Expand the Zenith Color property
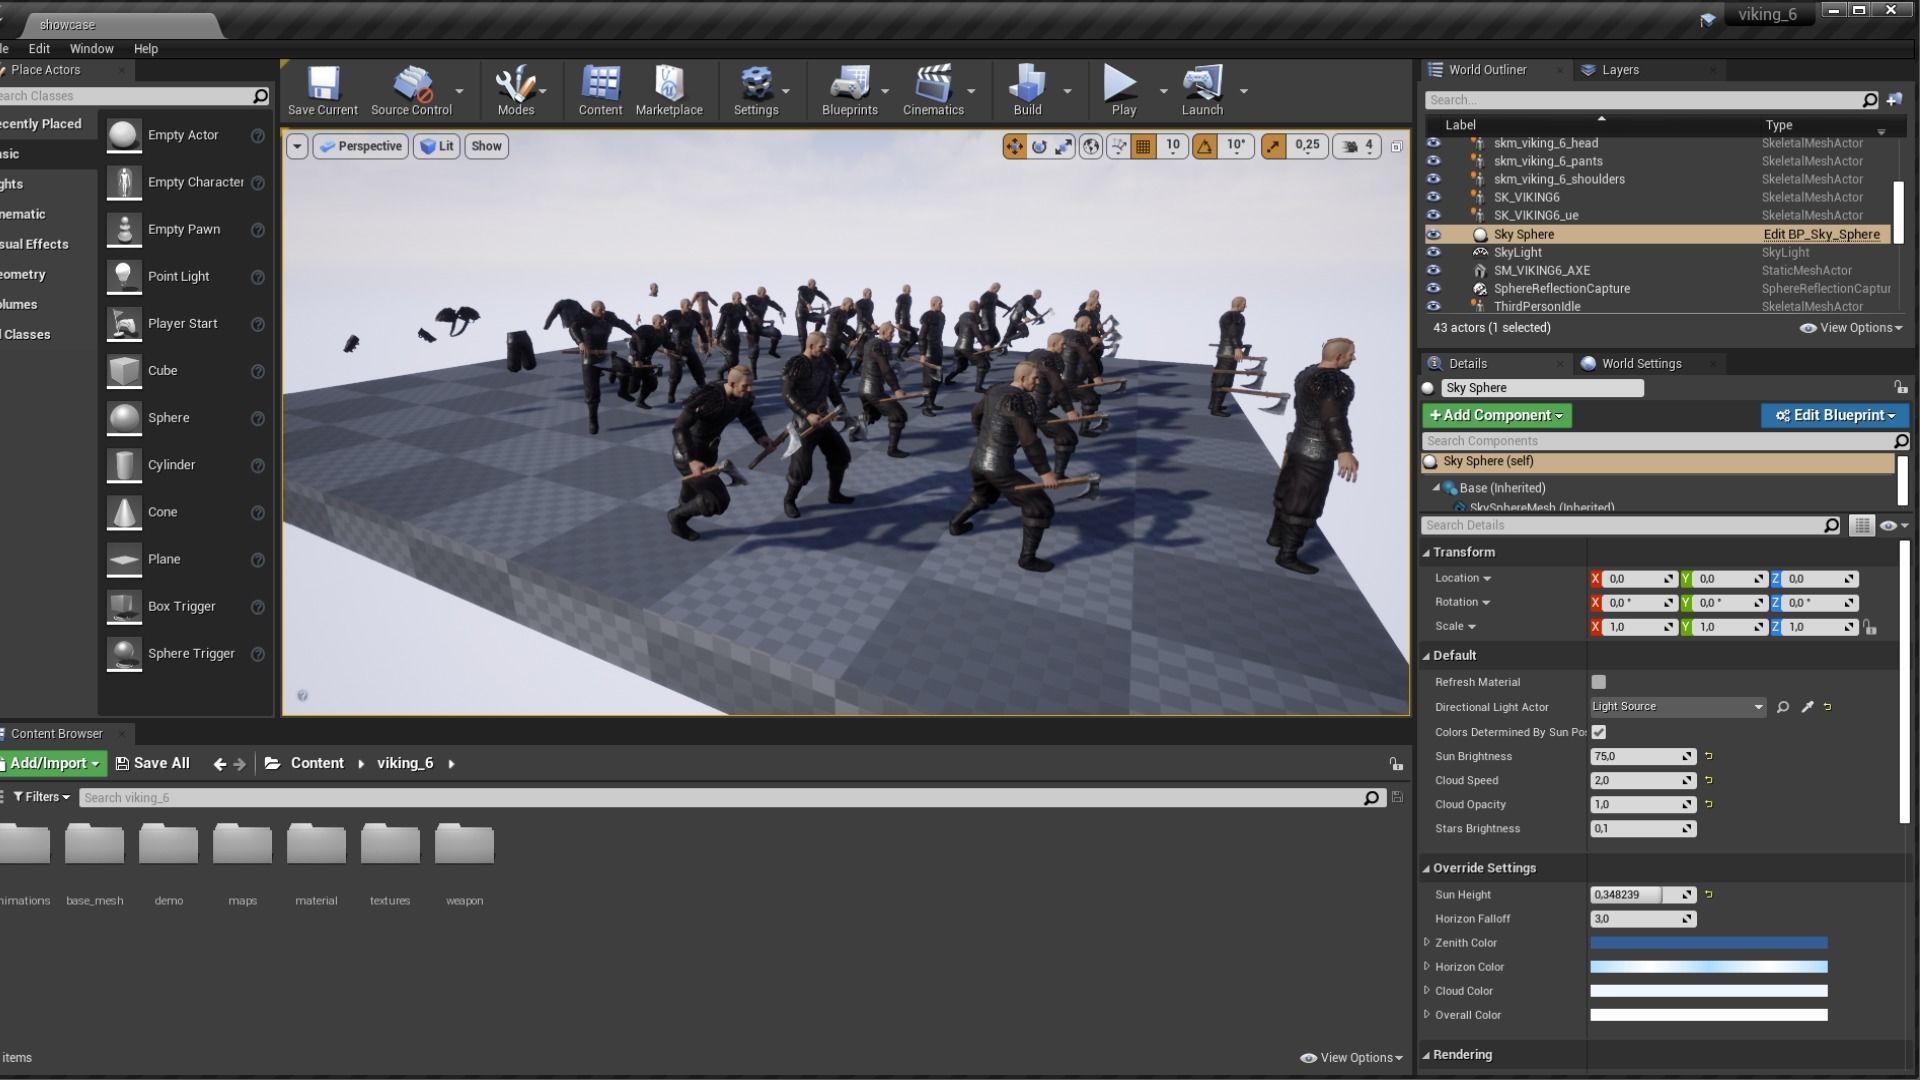This screenshot has height=1080, width=1920. [x=1427, y=942]
